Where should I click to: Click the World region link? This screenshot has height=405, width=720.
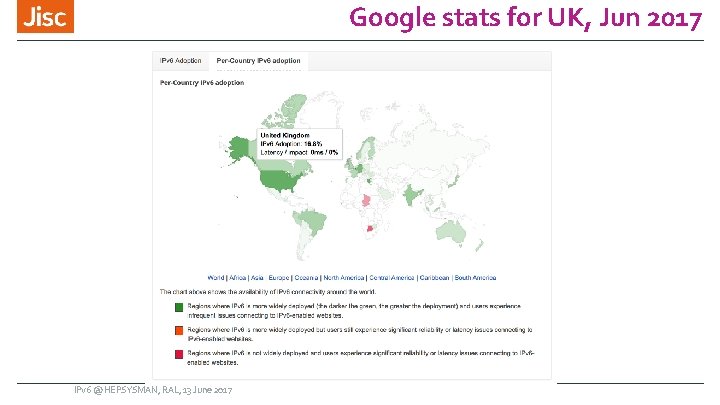(x=216, y=277)
